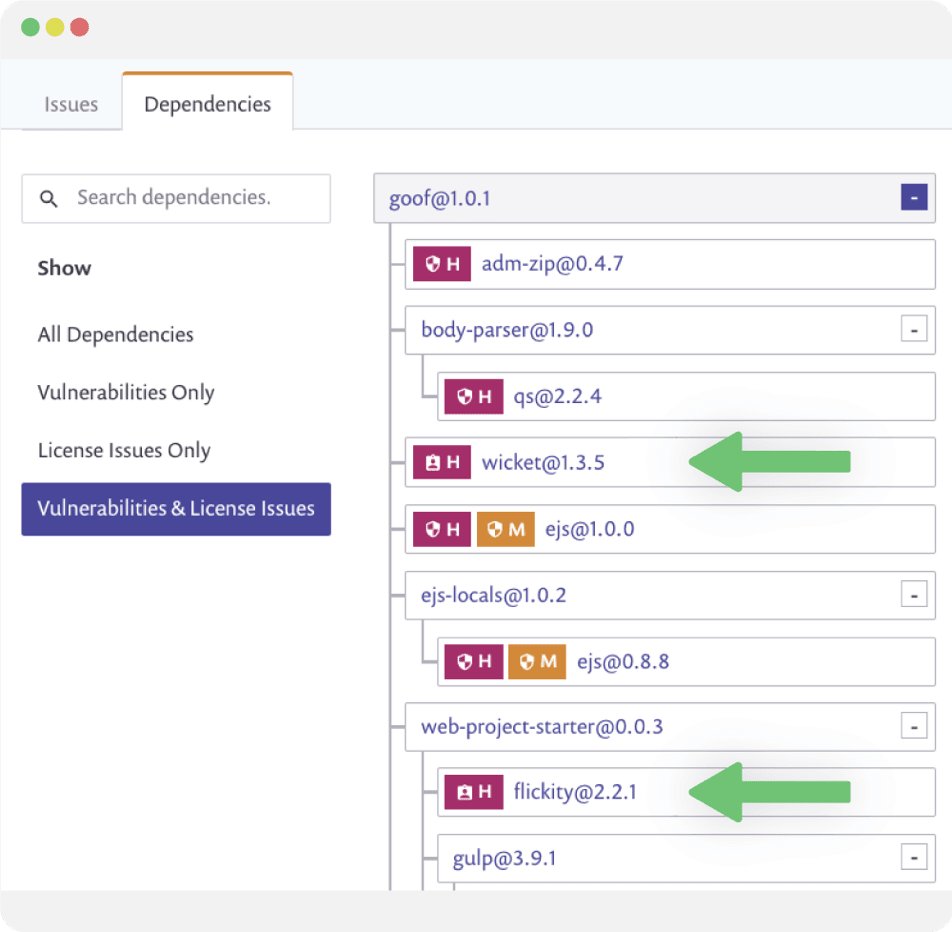Image resolution: width=952 pixels, height=932 pixels.
Task: Click high license issue badge on wicket@1.3.5
Action: tap(441, 462)
